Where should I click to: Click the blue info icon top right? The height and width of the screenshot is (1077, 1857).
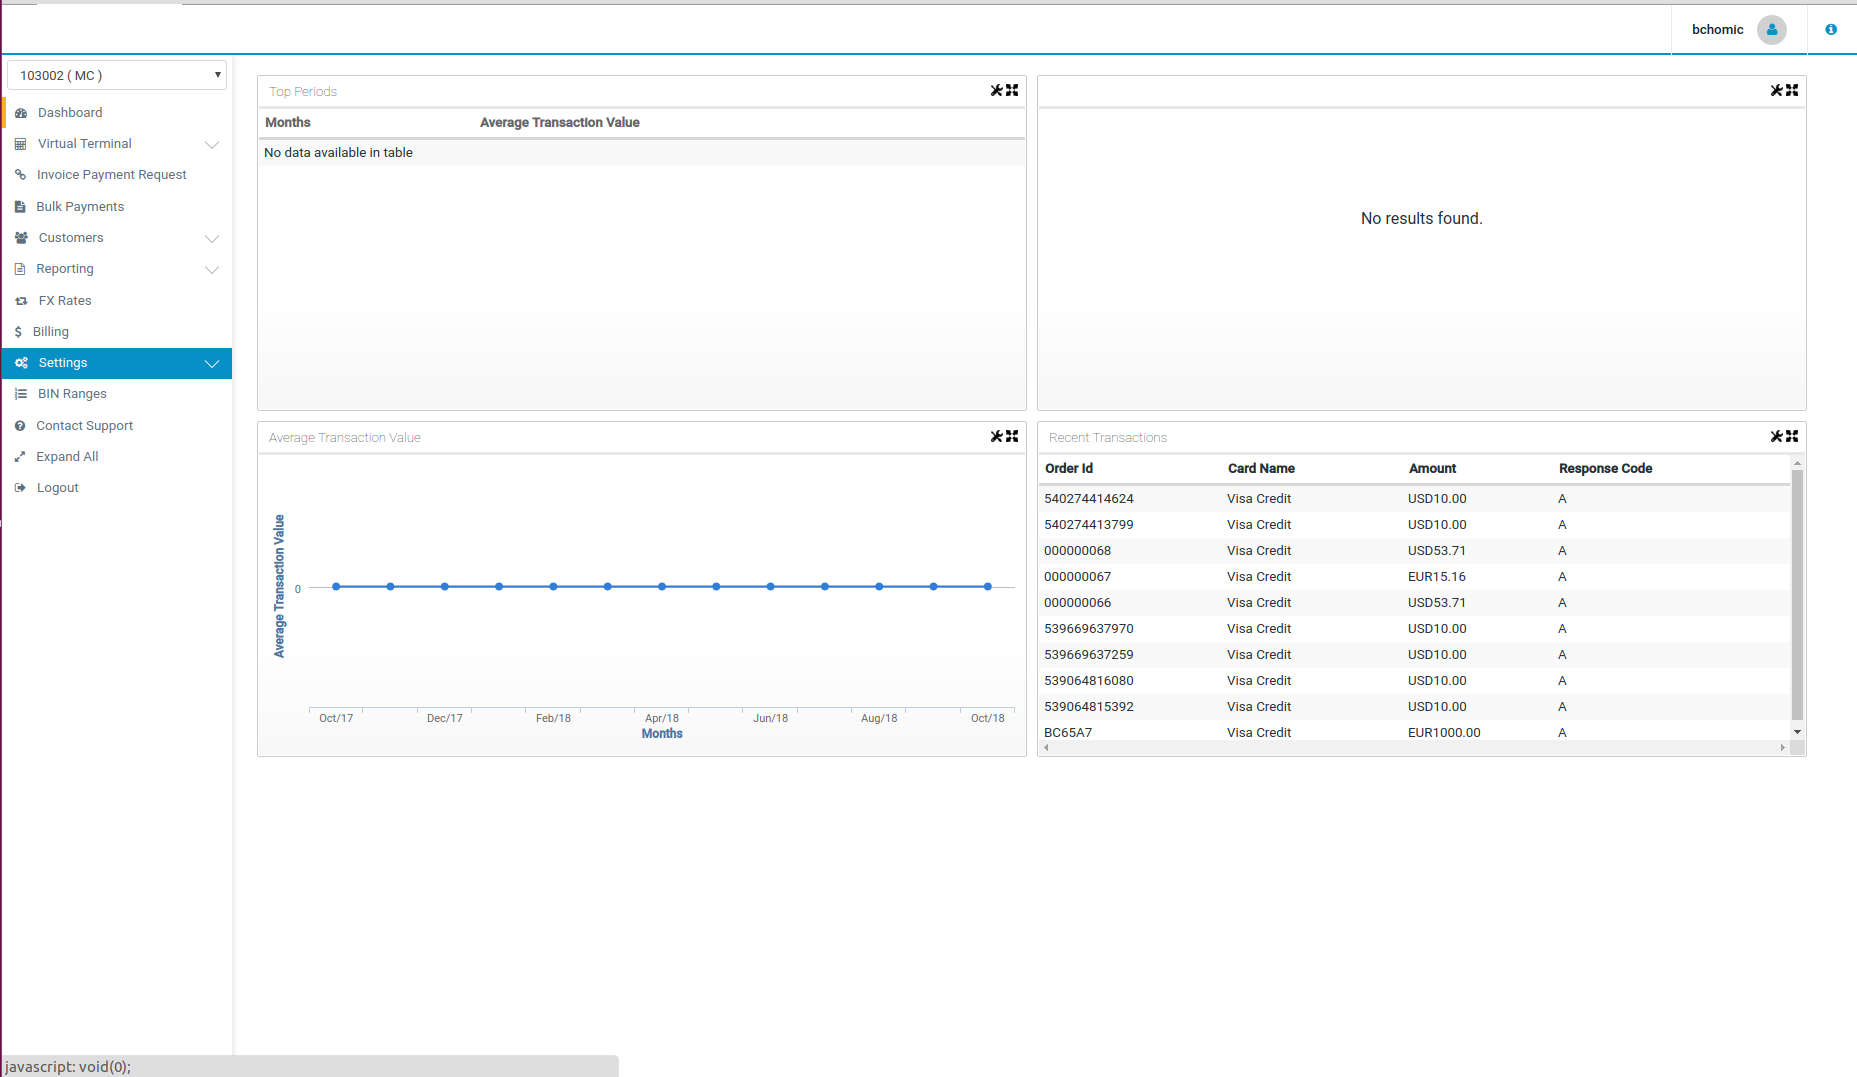click(1830, 30)
